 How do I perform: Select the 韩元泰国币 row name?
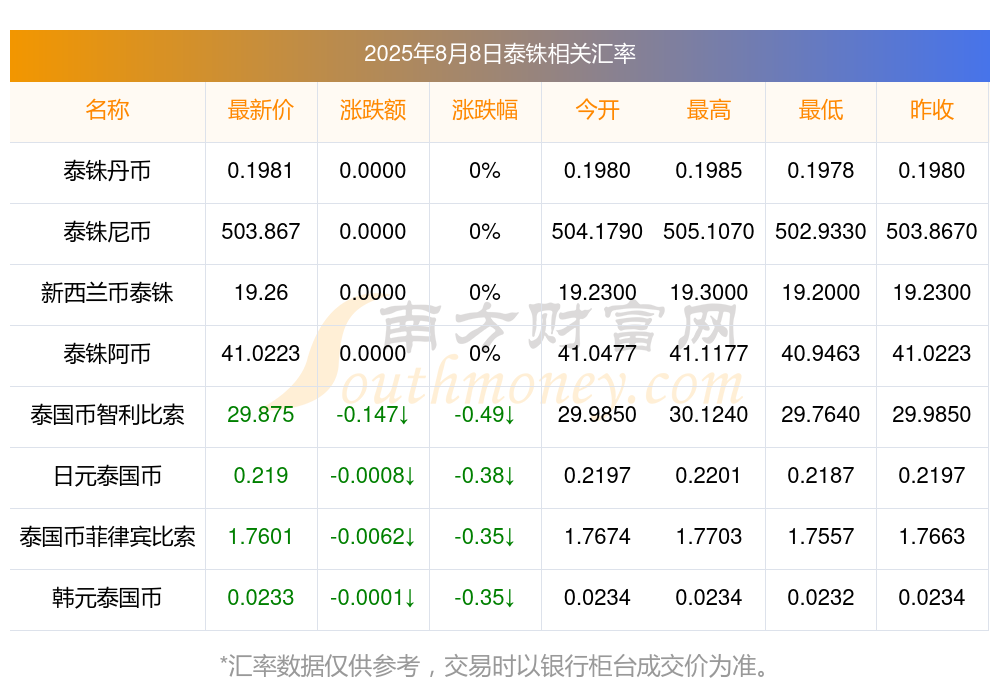[x=107, y=598]
